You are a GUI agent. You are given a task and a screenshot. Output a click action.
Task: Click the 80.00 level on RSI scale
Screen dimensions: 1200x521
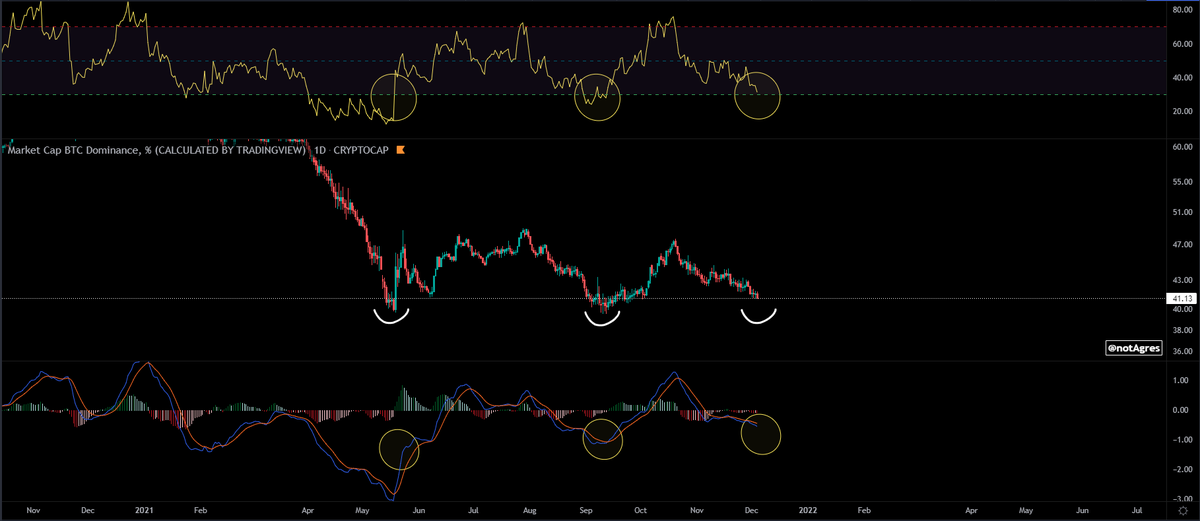click(x=1180, y=11)
